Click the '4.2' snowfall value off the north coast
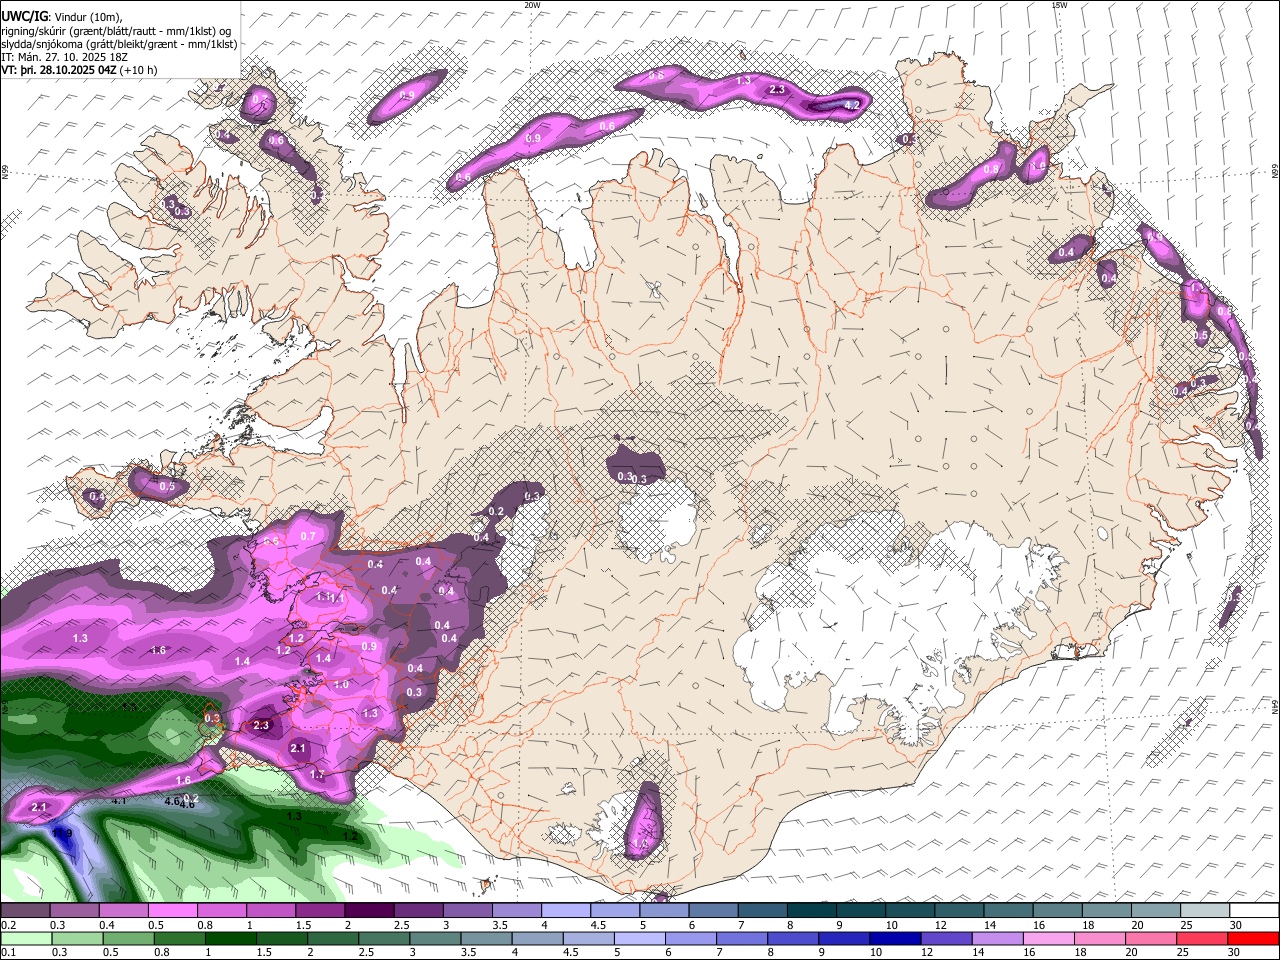 point(853,105)
